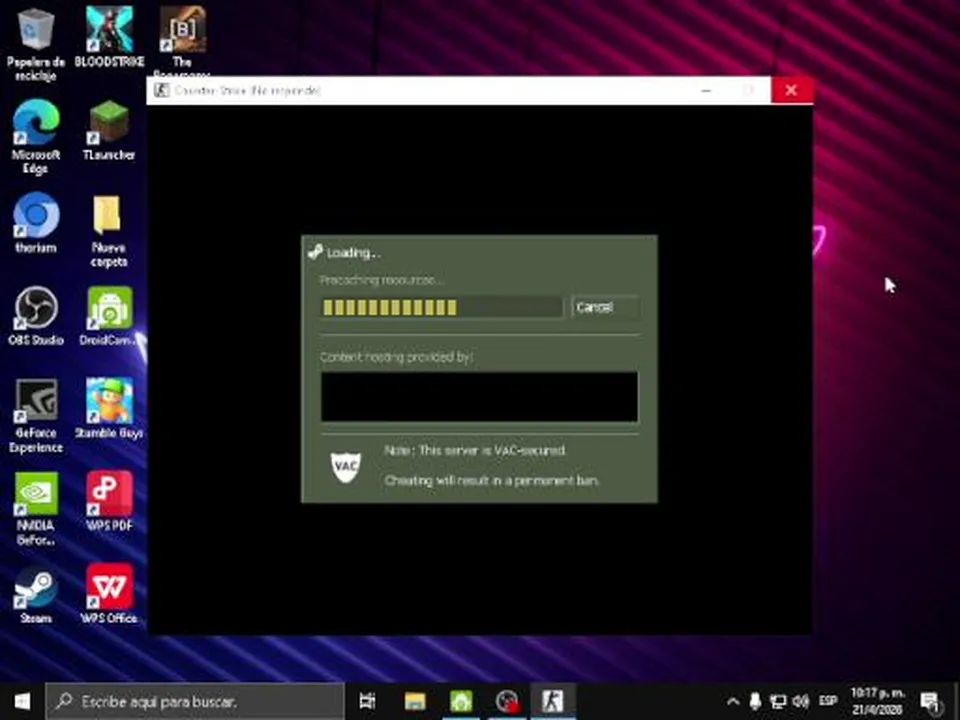Viewport: 960px width, 720px height.
Task: Open network status tray icon
Action: click(778, 702)
